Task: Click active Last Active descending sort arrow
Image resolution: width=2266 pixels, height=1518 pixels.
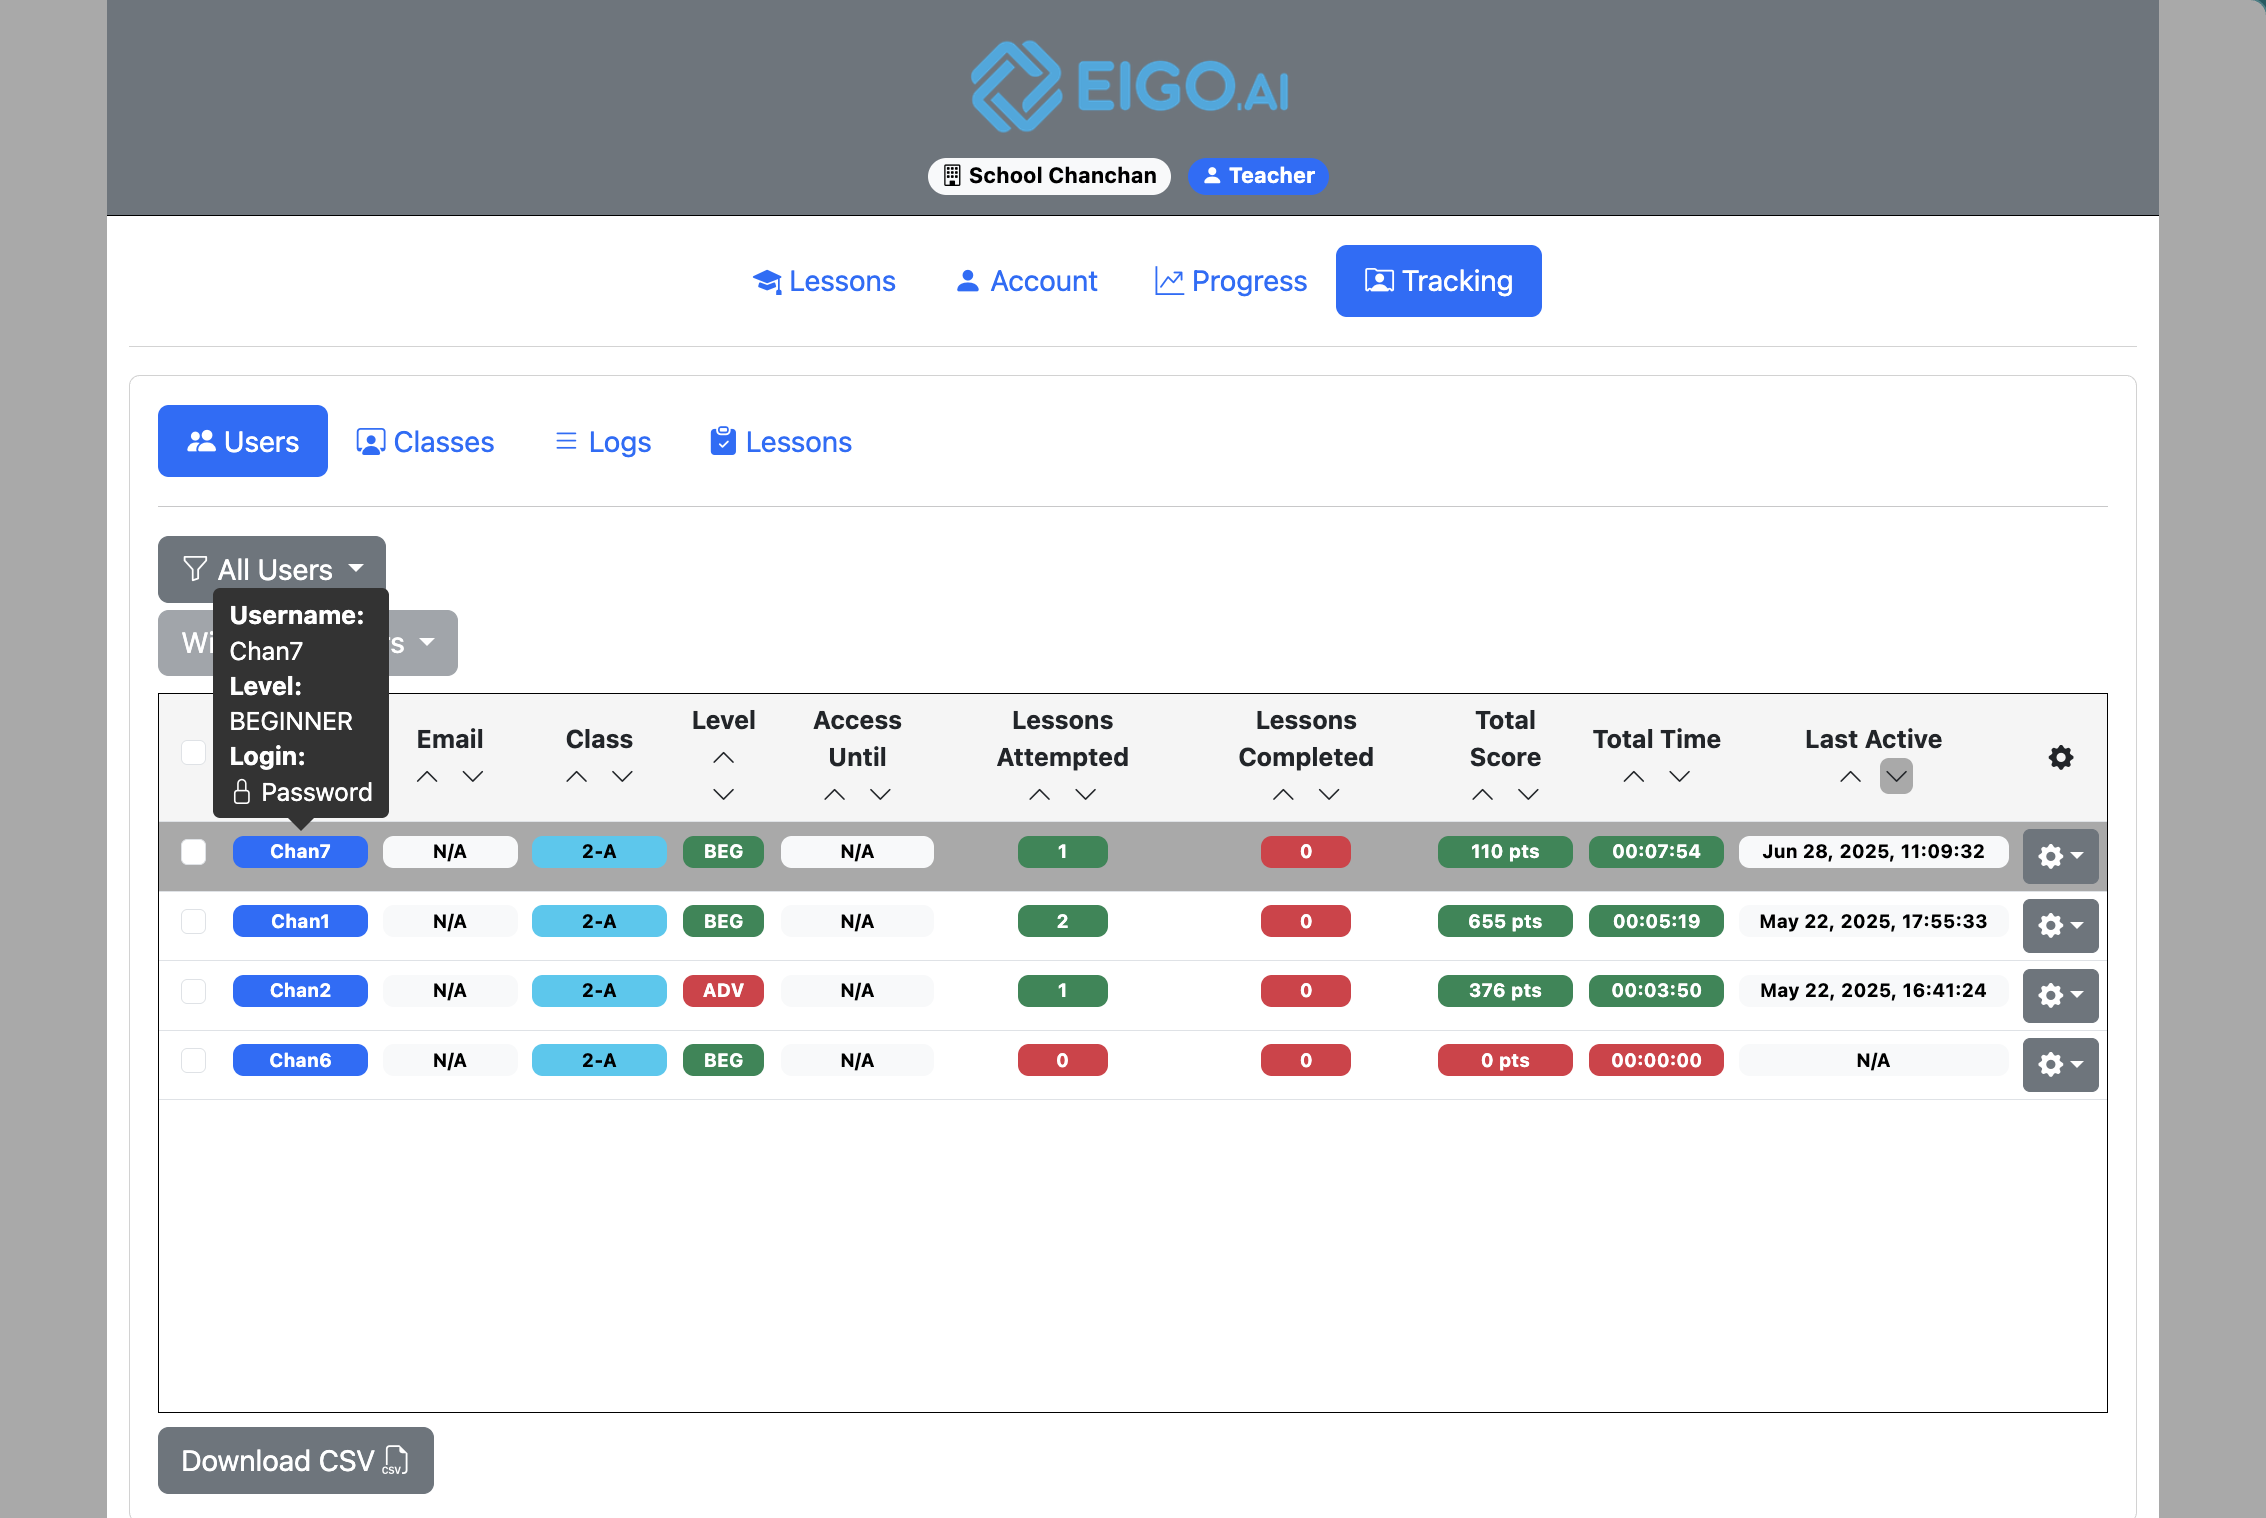Action: tap(1896, 776)
